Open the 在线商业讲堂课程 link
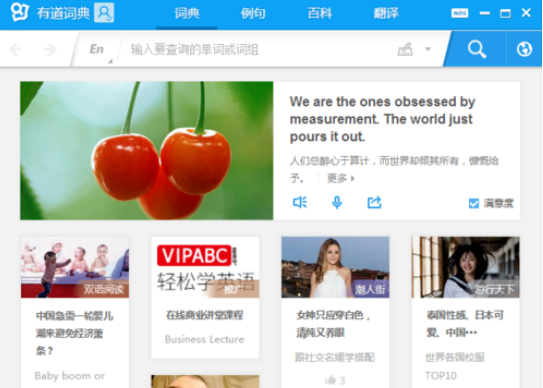The image size is (543, 388). tap(205, 315)
